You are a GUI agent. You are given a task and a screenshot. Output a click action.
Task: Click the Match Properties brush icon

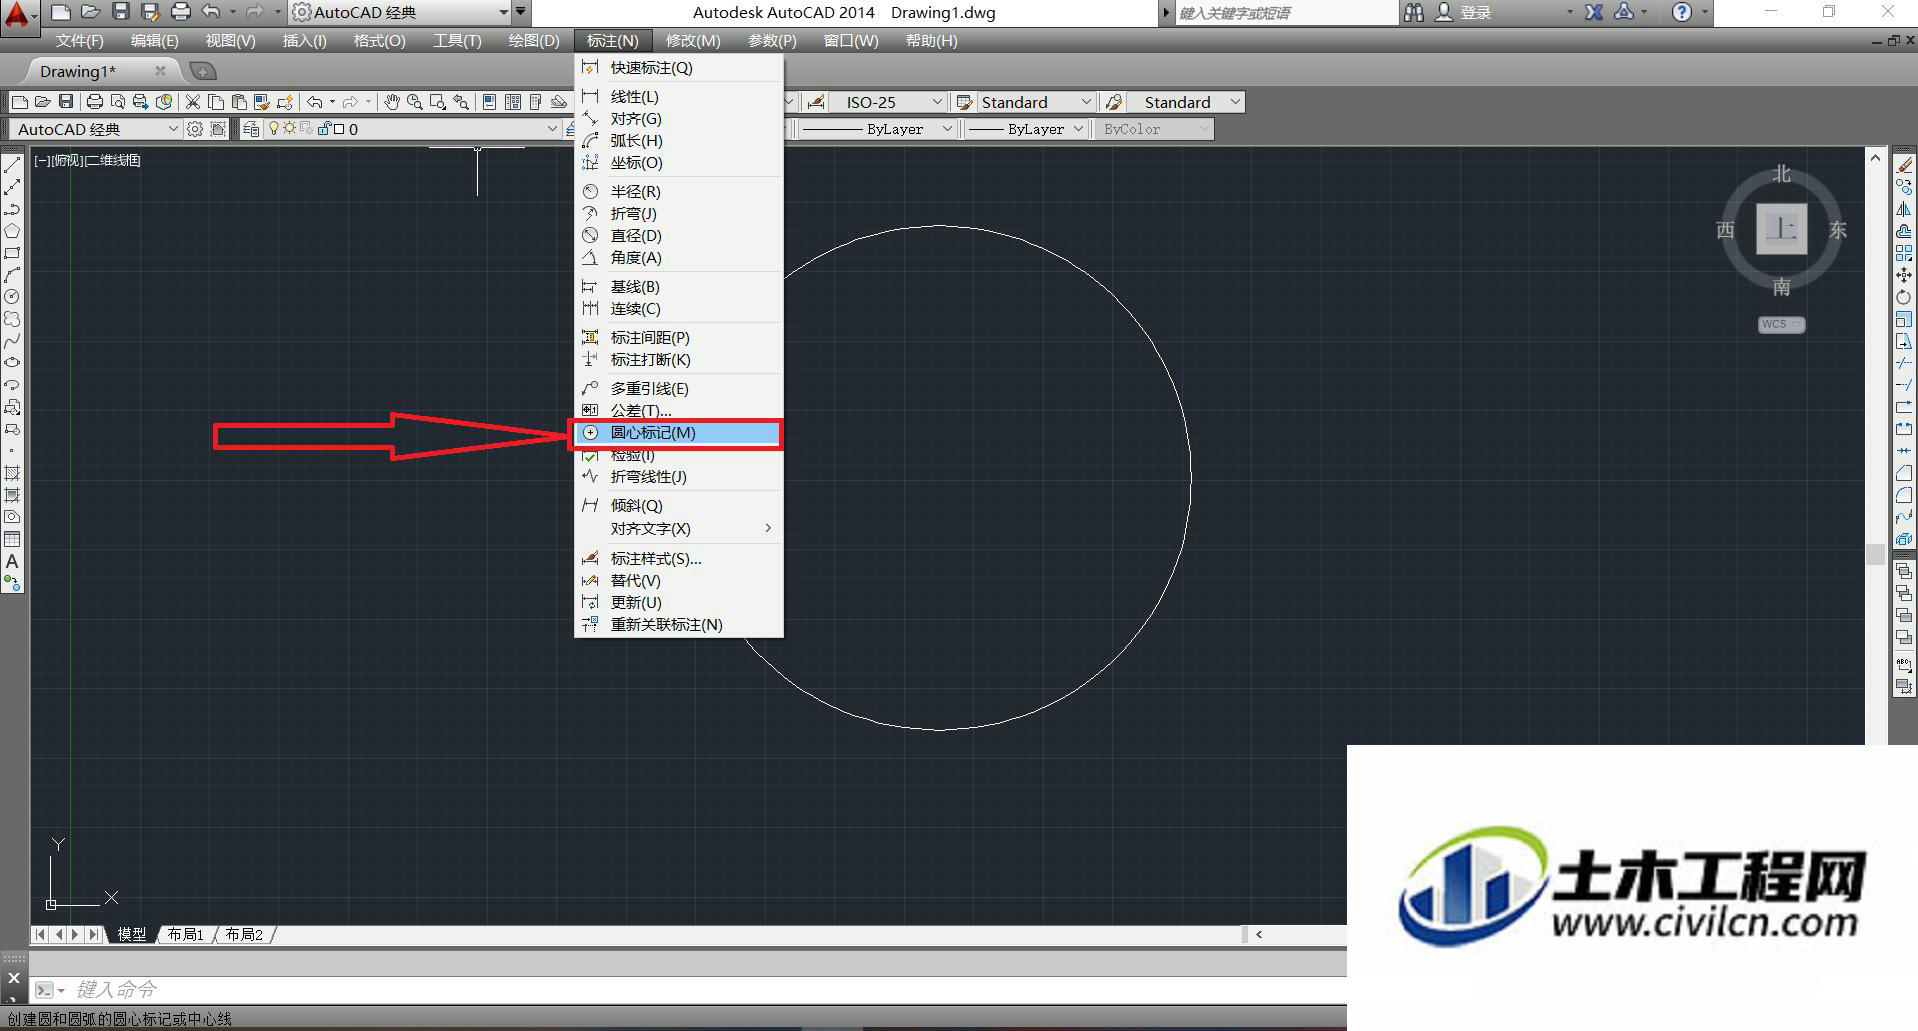coord(262,102)
